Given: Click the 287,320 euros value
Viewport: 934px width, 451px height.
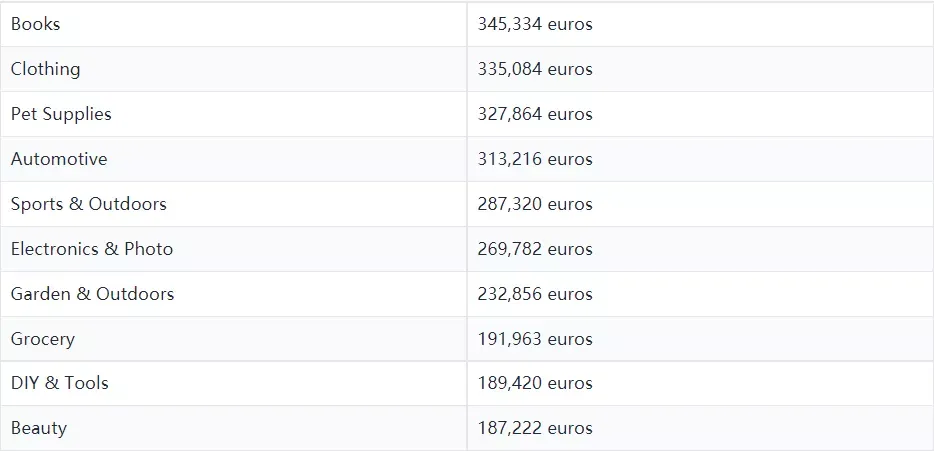Looking at the screenshot, I should click(535, 204).
